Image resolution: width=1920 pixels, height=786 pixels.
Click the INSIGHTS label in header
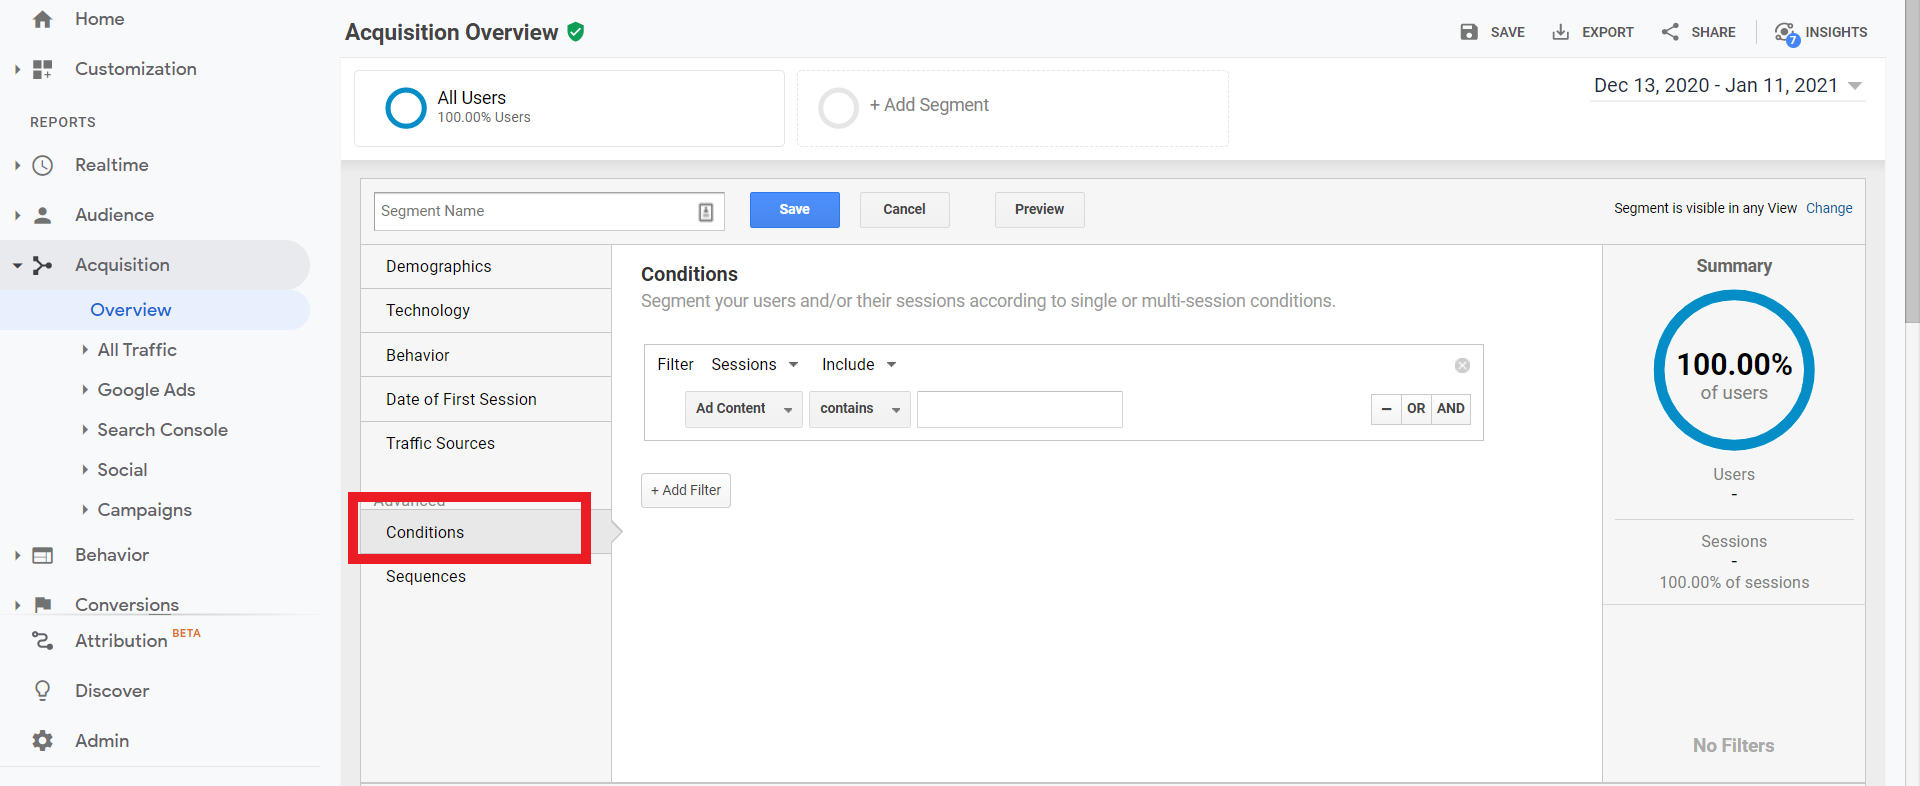[x=1836, y=32]
